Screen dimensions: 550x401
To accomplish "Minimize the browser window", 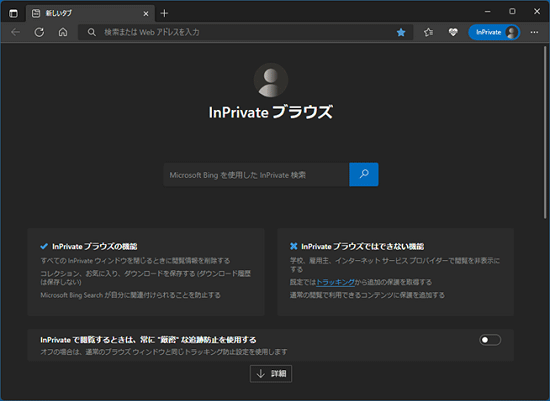I will [x=488, y=12].
